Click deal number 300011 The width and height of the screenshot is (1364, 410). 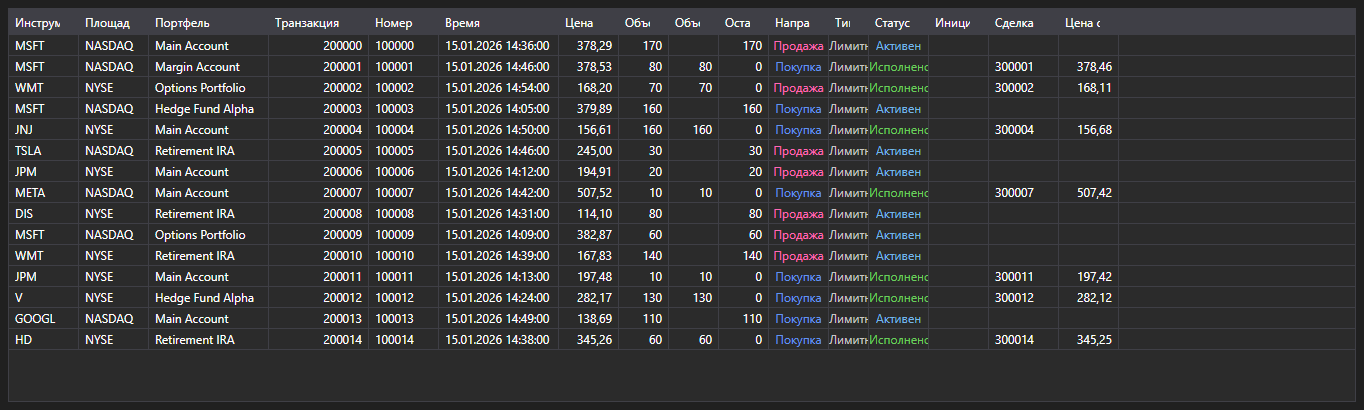(x=1015, y=276)
